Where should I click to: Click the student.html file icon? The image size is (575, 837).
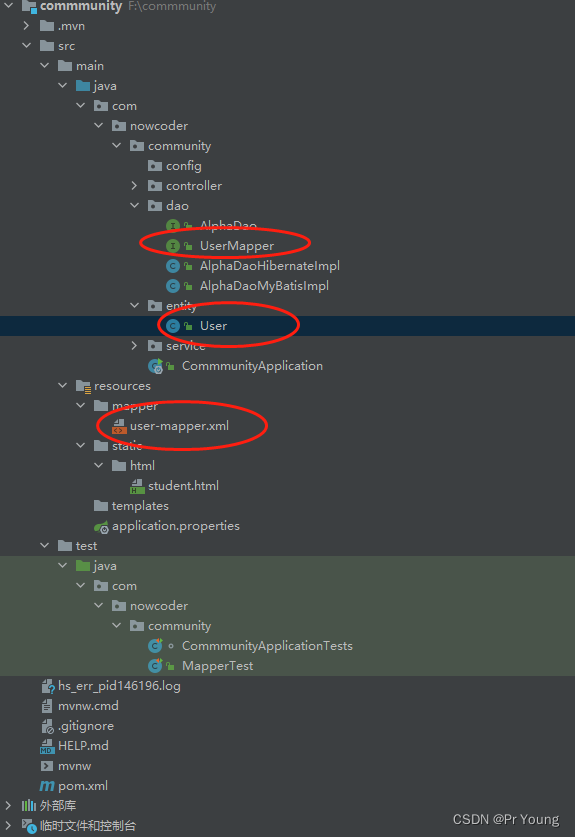[x=137, y=486]
